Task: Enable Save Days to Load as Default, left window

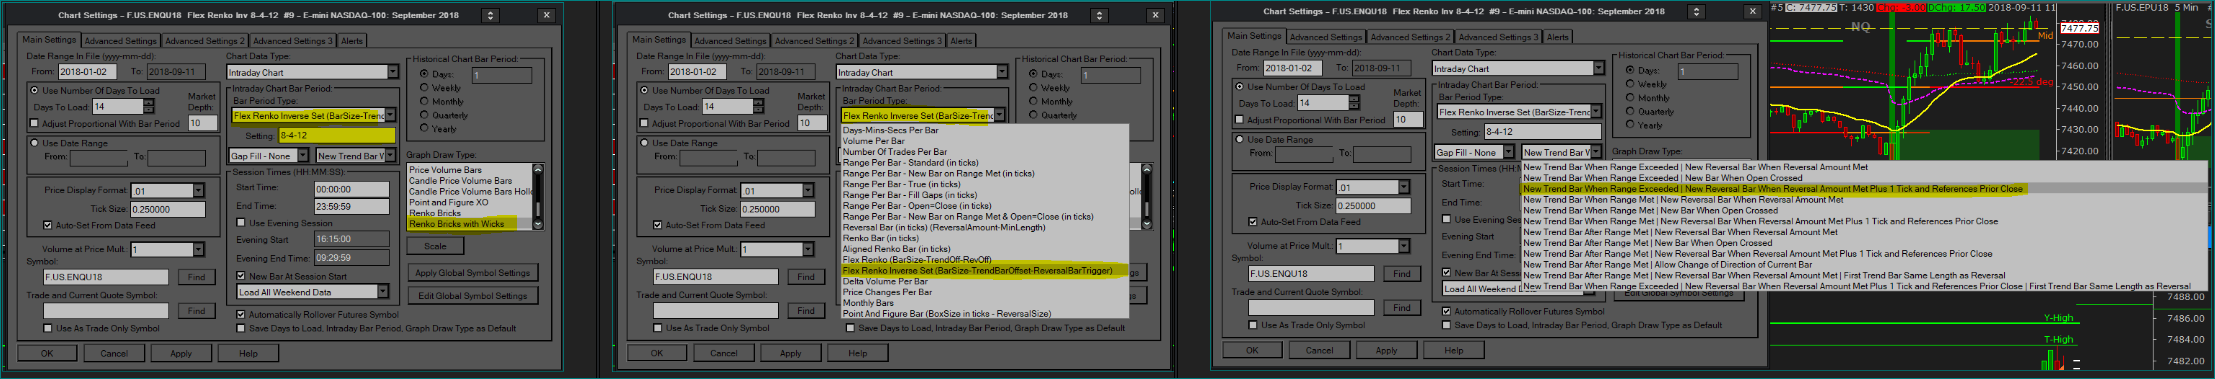Action: point(241,328)
